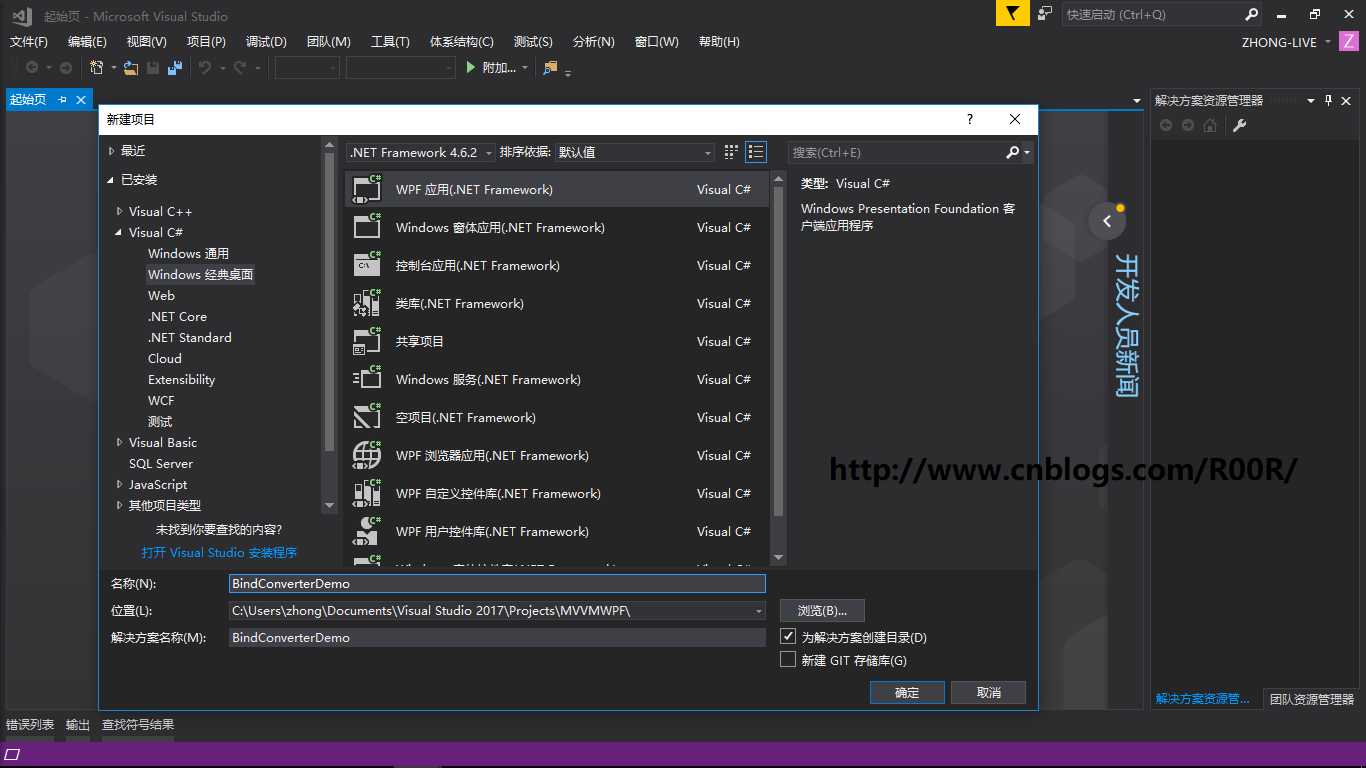Open the 错误列表 bottom tab
The height and width of the screenshot is (768, 1366).
30,724
